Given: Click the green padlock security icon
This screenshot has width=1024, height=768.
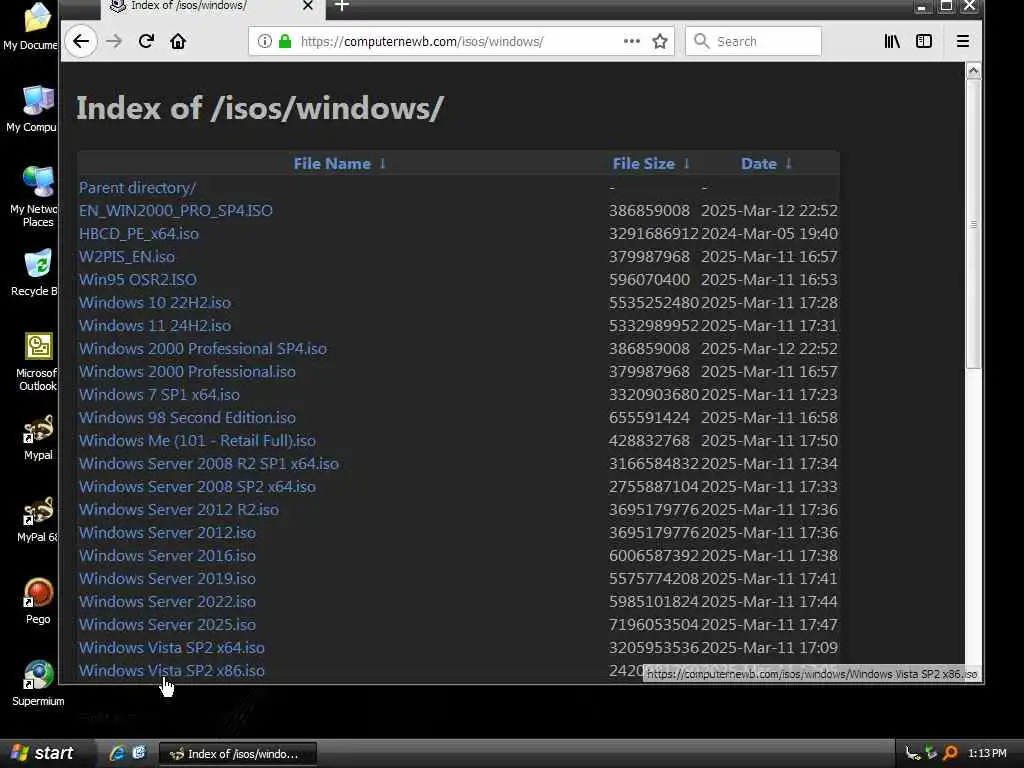Looking at the screenshot, I should (285, 41).
